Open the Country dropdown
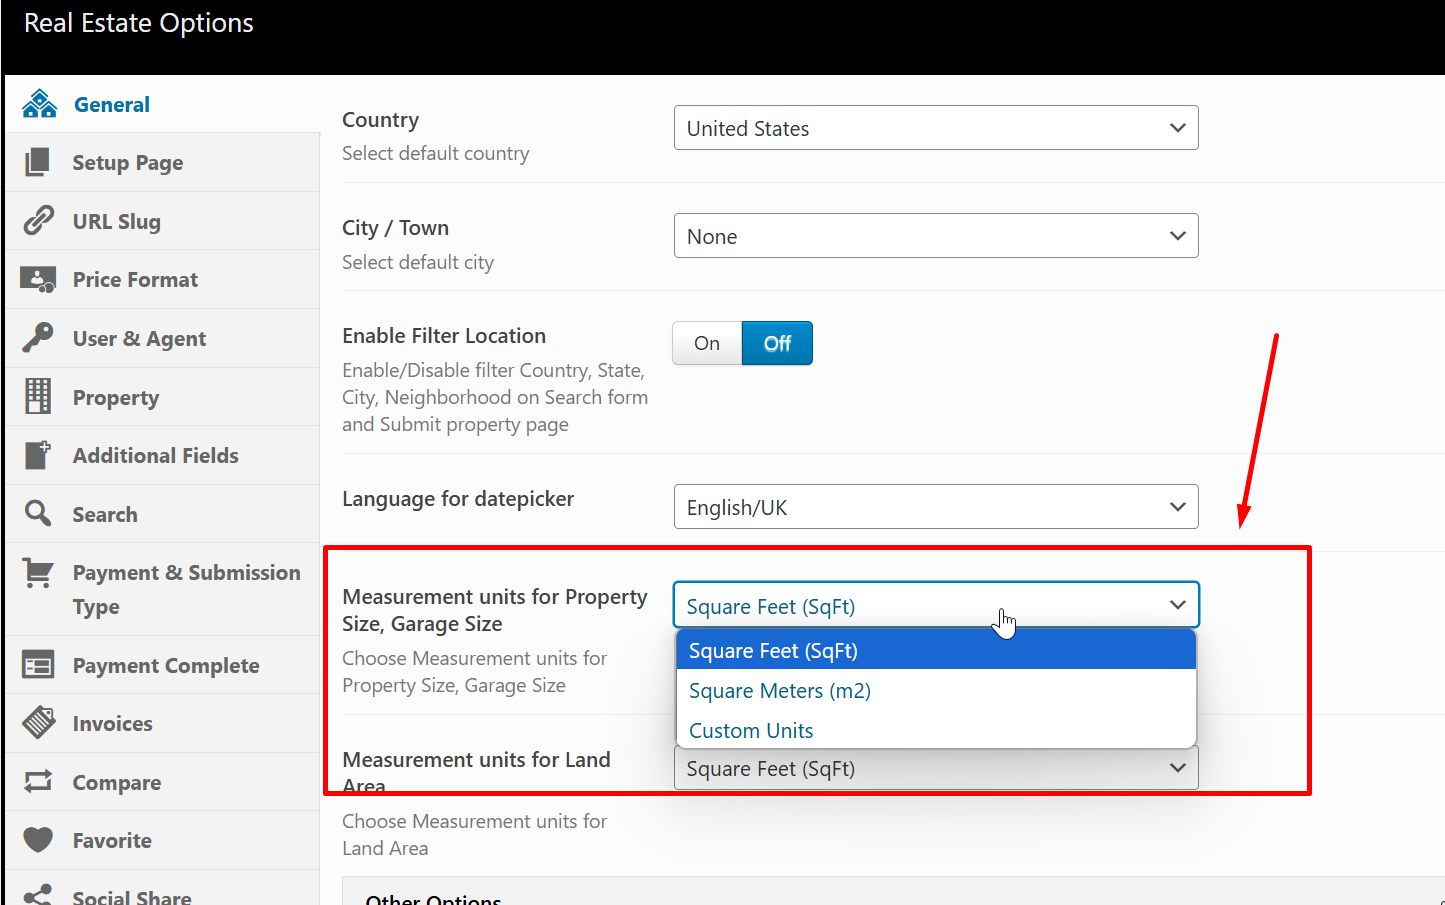The height and width of the screenshot is (905, 1445). (936, 128)
